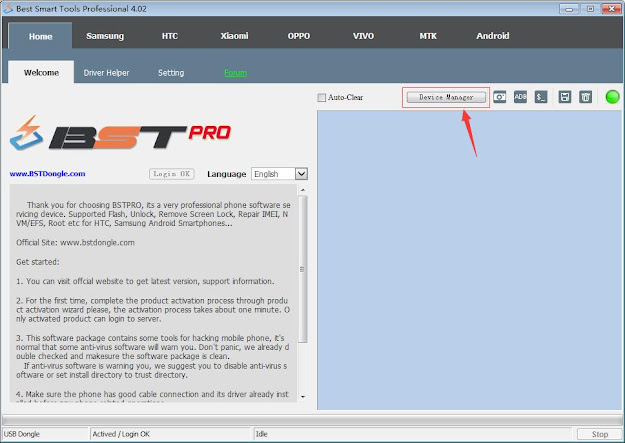Click the welcome text scrollbar up arrow

(x=303, y=190)
